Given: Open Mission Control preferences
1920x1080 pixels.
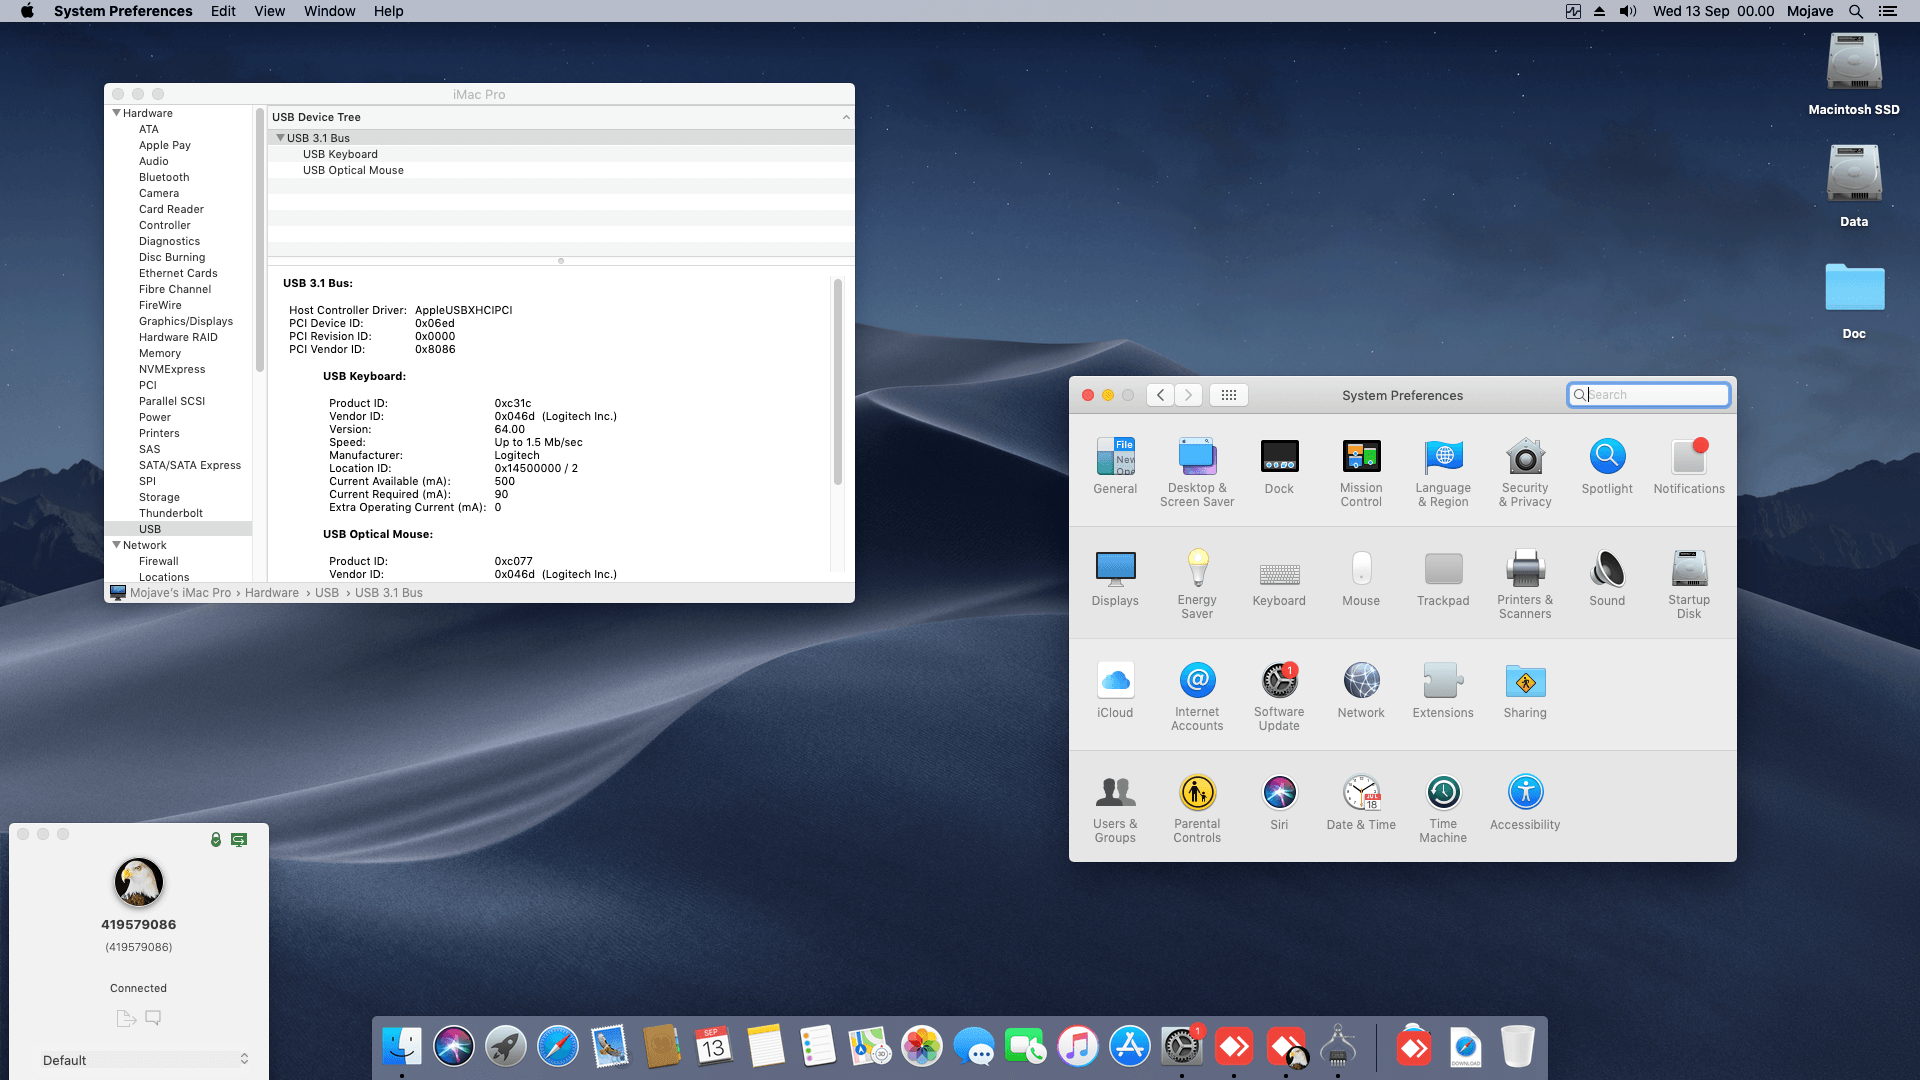Looking at the screenshot, I should 1361,472.
